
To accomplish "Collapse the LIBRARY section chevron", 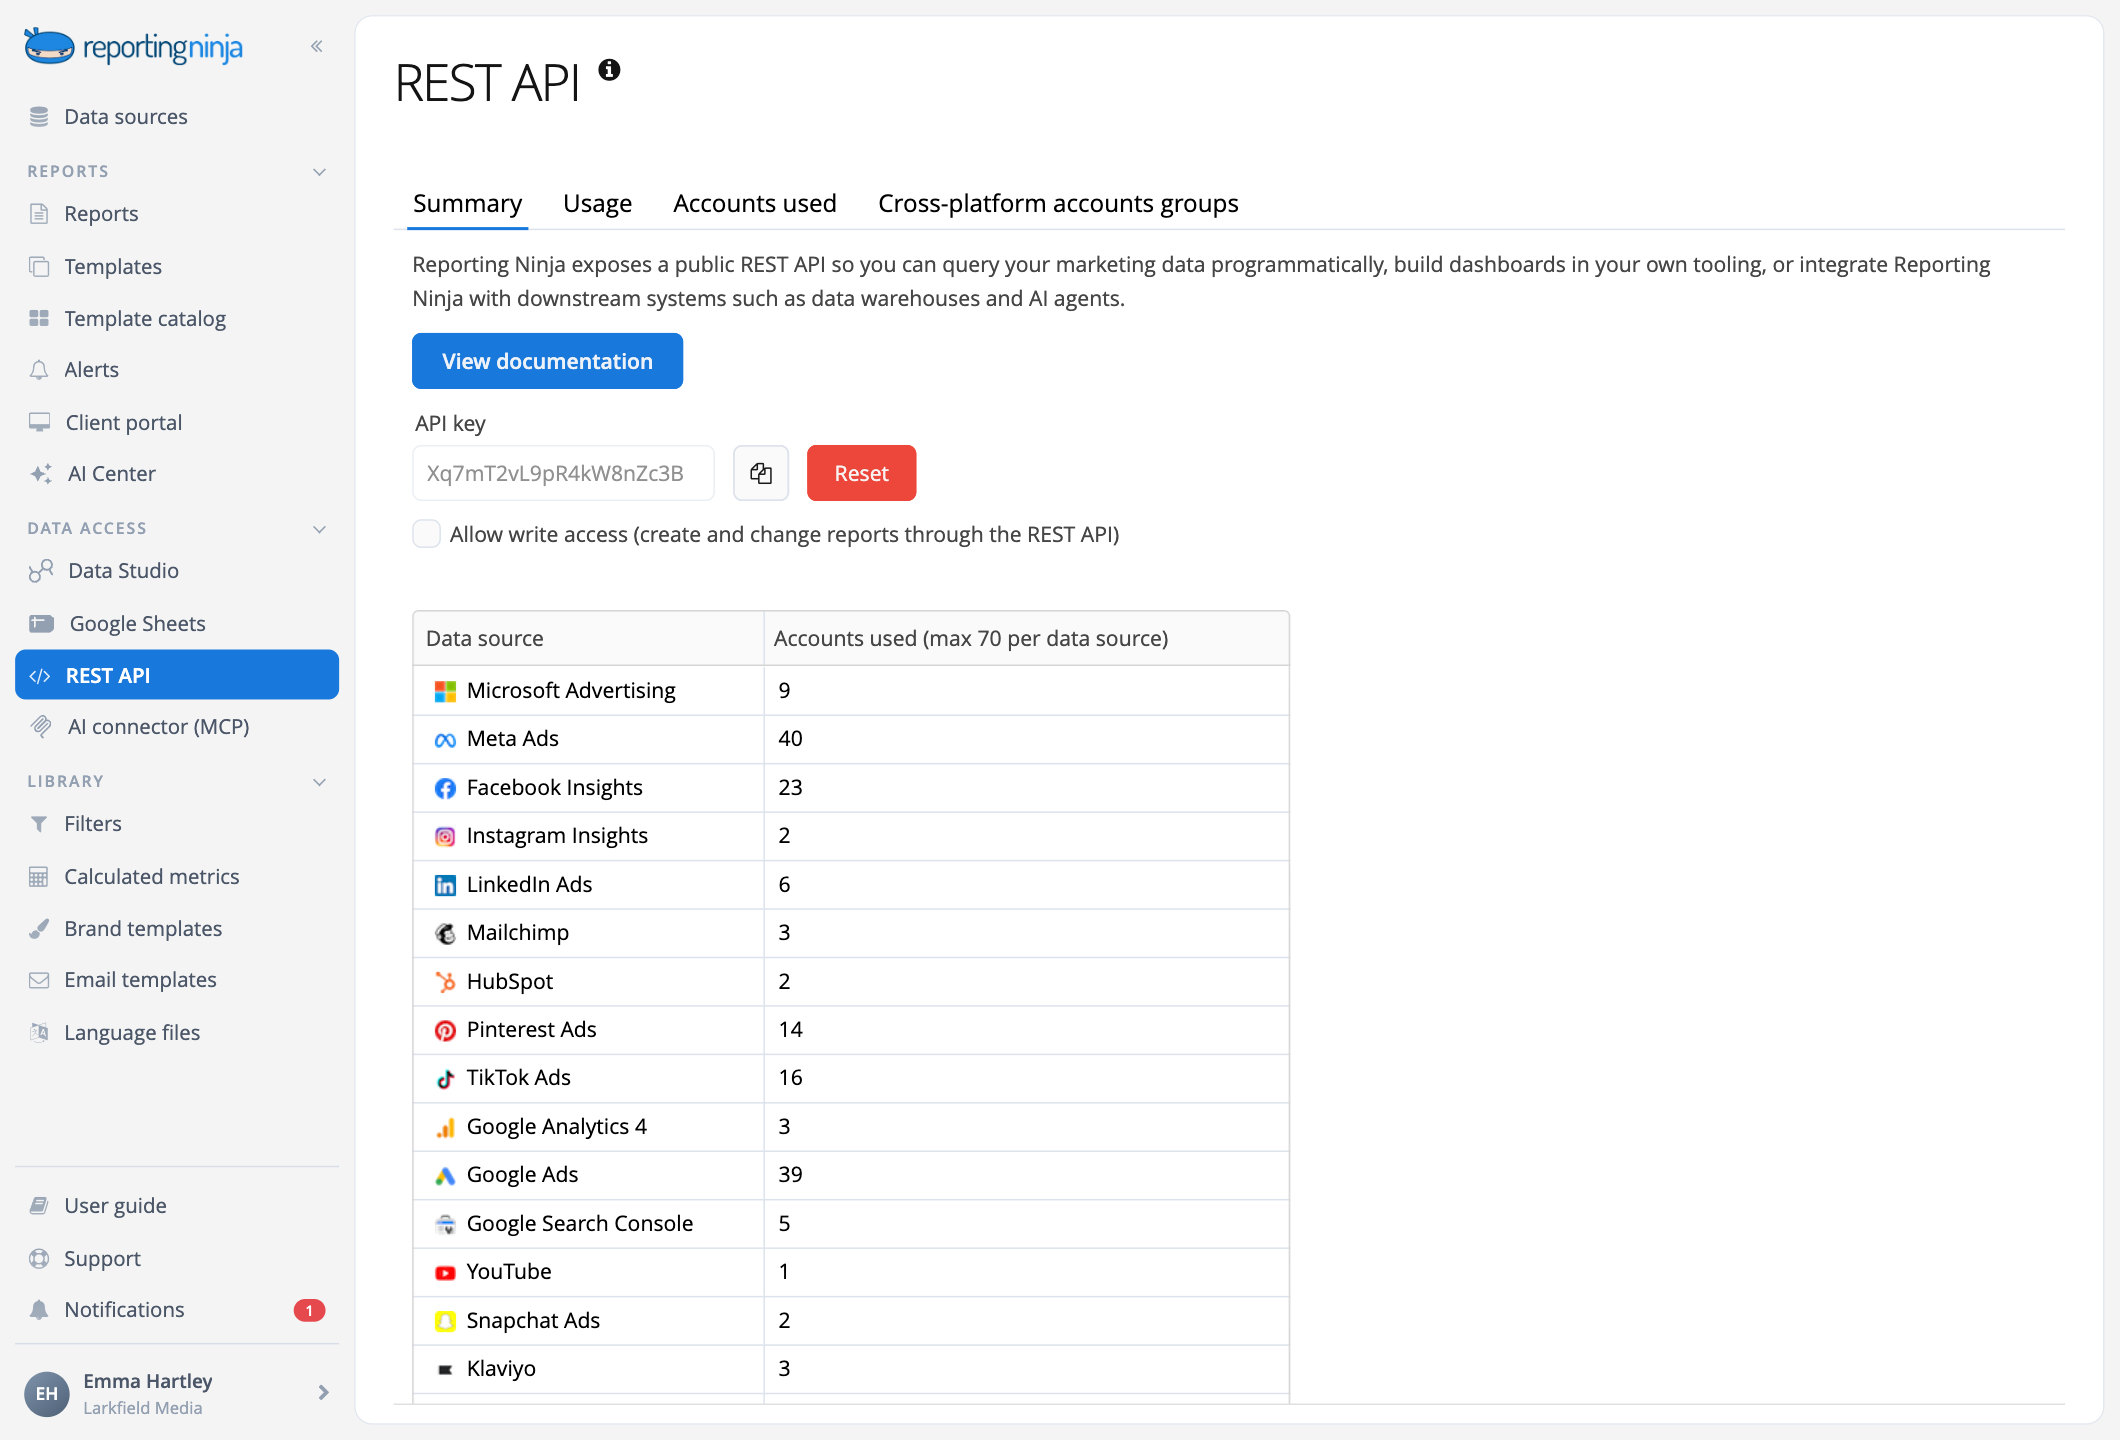I will (320, 782).
